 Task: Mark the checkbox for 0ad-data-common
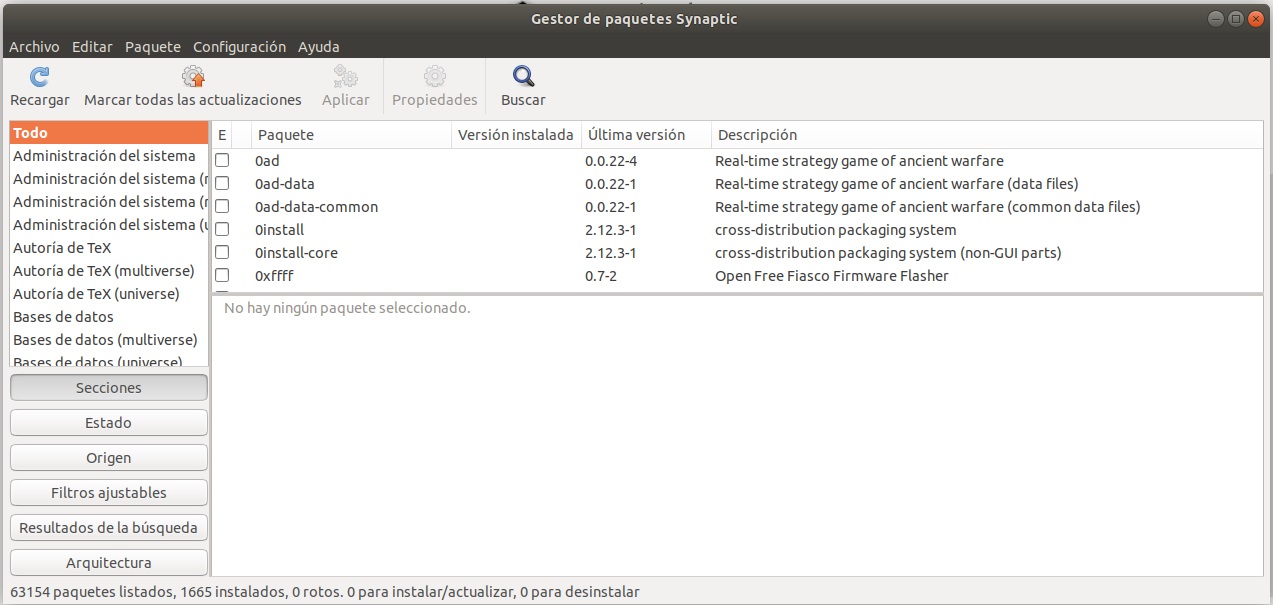tap(222, 207)
